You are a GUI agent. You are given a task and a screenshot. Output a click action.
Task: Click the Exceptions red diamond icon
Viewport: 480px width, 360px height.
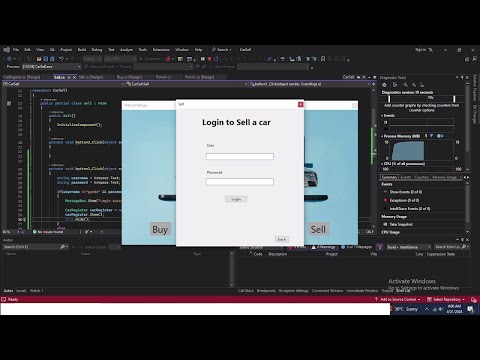tap(386, 200)
